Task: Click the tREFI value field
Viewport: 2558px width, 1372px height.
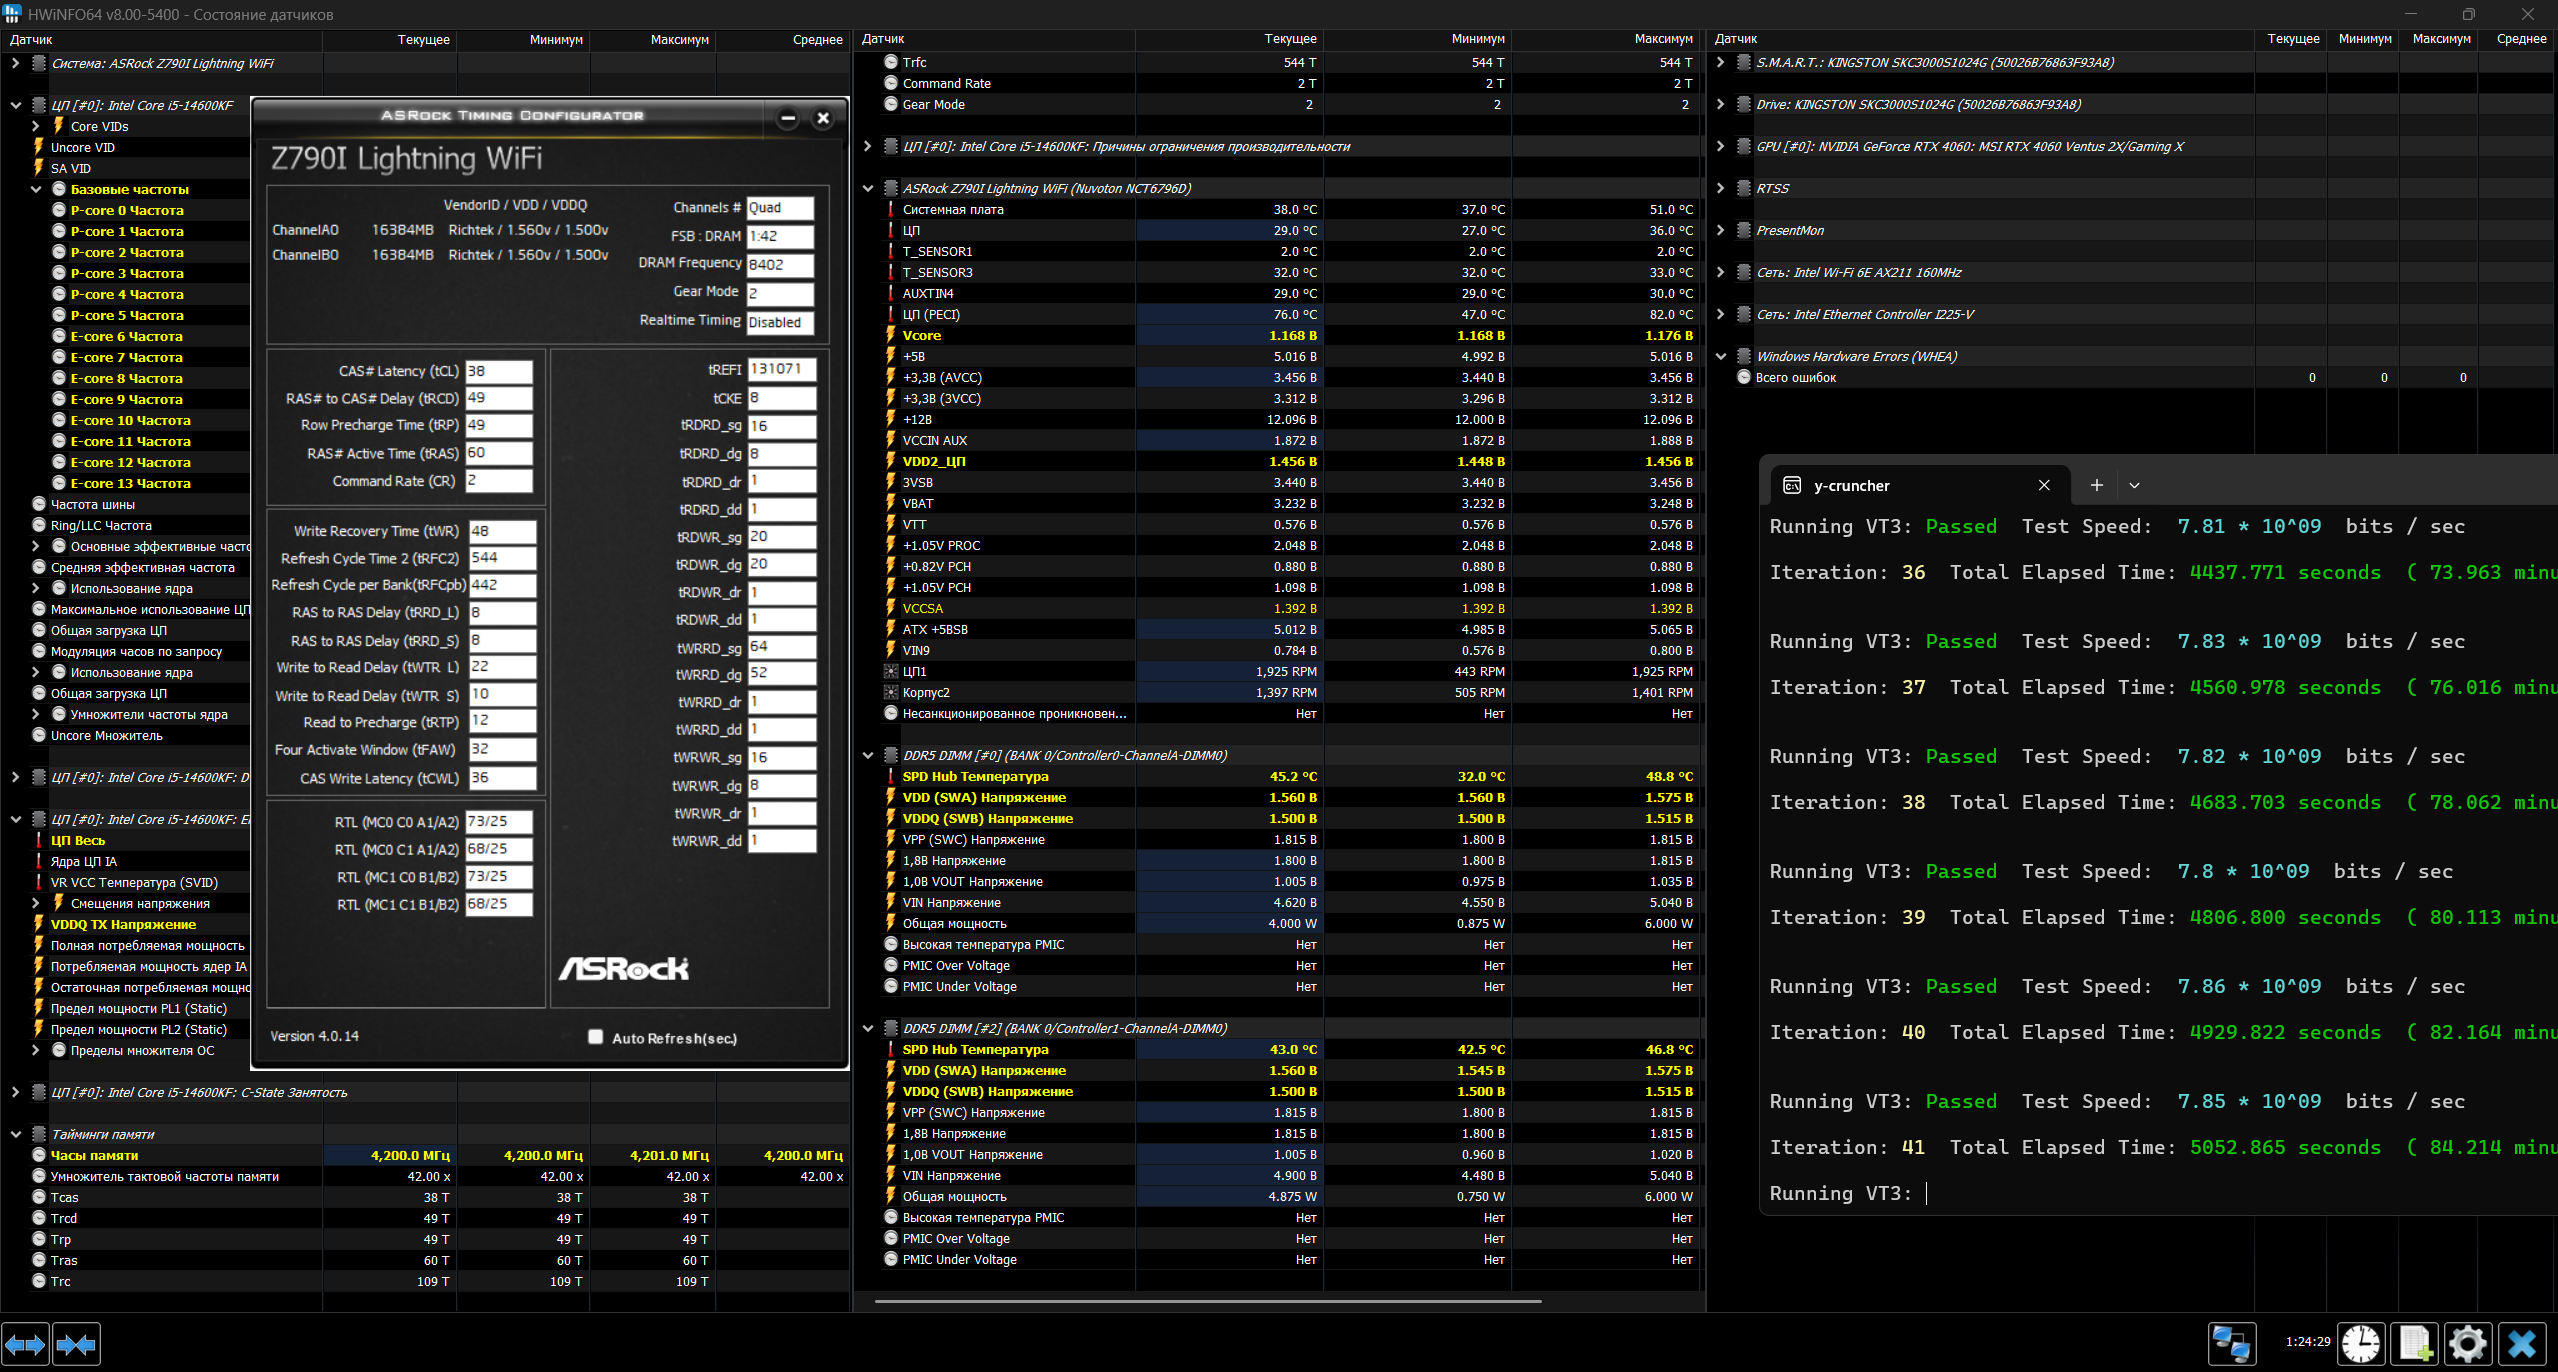Action: click(781, 369)
